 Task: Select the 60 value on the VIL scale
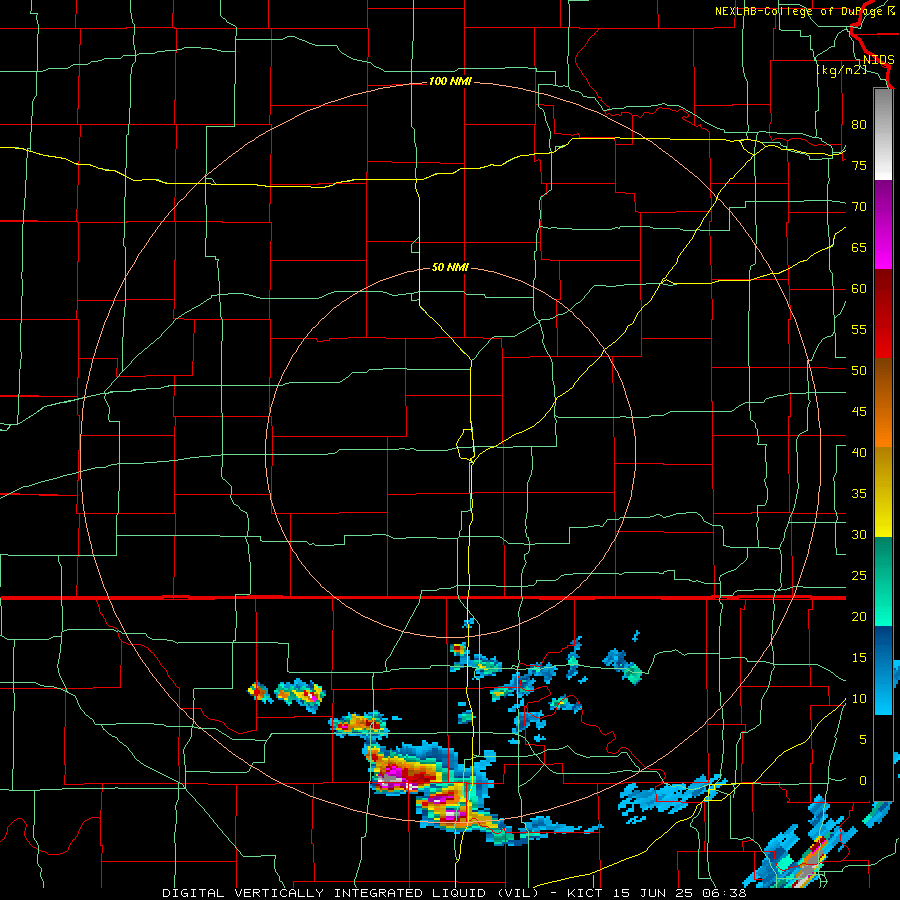859,289
